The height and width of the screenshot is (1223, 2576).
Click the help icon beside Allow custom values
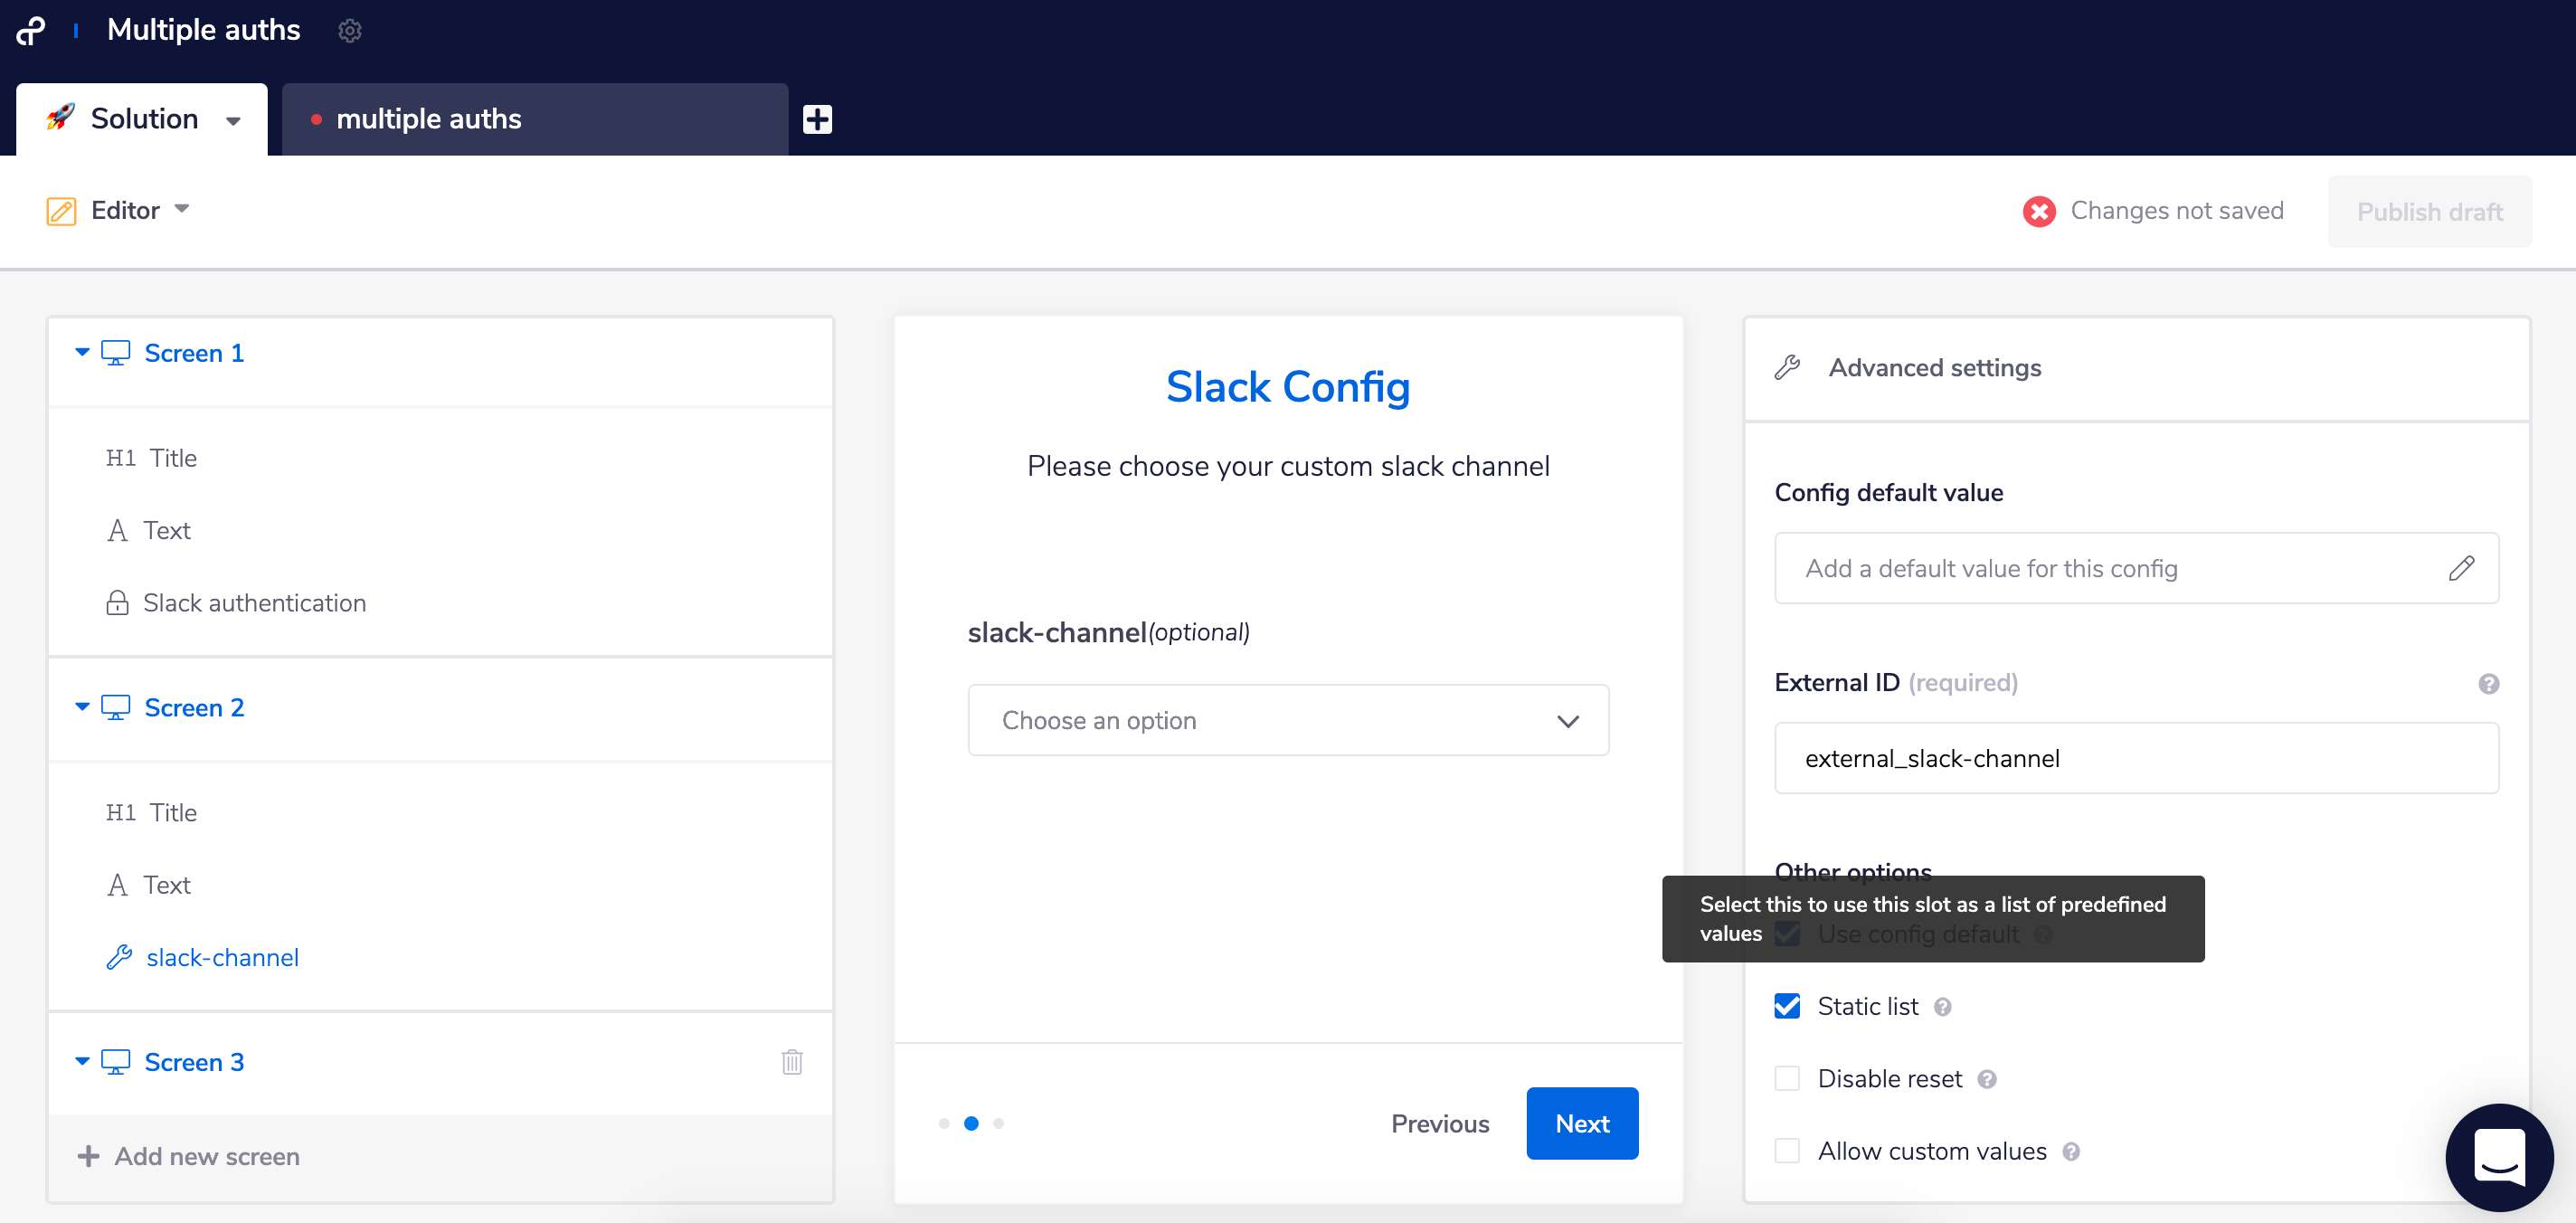coord(2071,1152)
